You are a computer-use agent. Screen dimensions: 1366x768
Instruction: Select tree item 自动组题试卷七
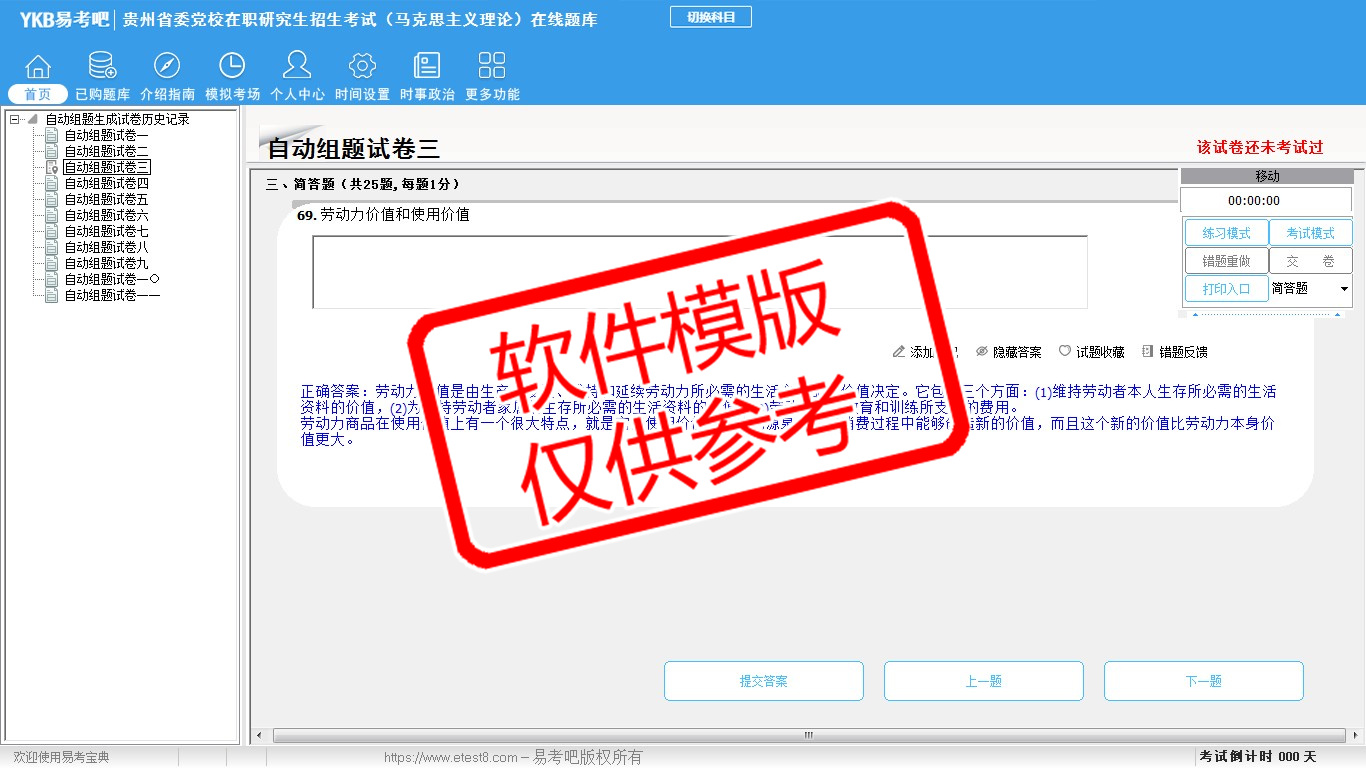(106, 231)
